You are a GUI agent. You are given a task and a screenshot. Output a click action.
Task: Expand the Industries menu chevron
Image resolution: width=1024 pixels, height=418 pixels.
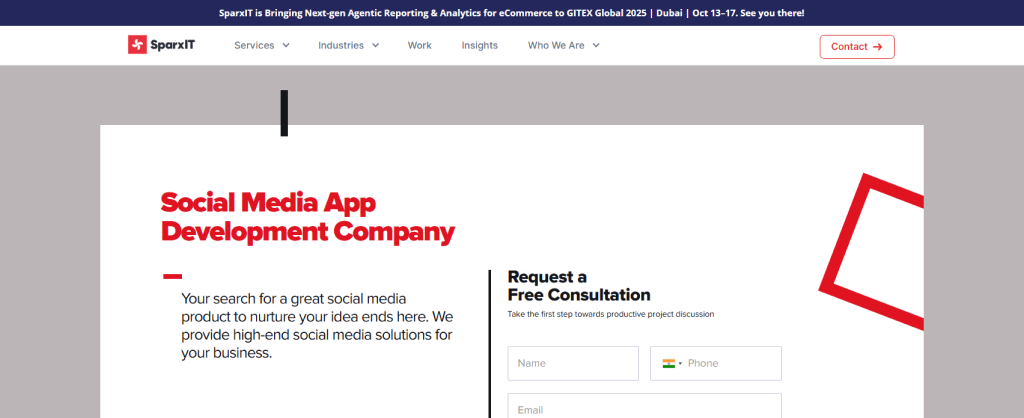click(375, 45)
